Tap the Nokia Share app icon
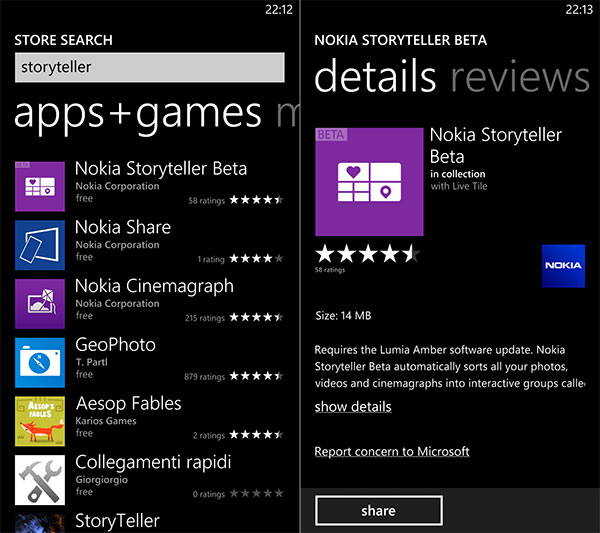 pos(40,245)
